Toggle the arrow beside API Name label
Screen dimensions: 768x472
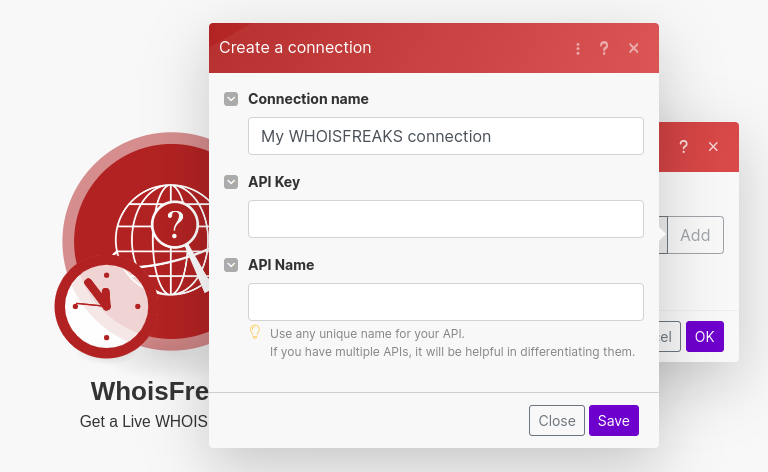(231, 265)
